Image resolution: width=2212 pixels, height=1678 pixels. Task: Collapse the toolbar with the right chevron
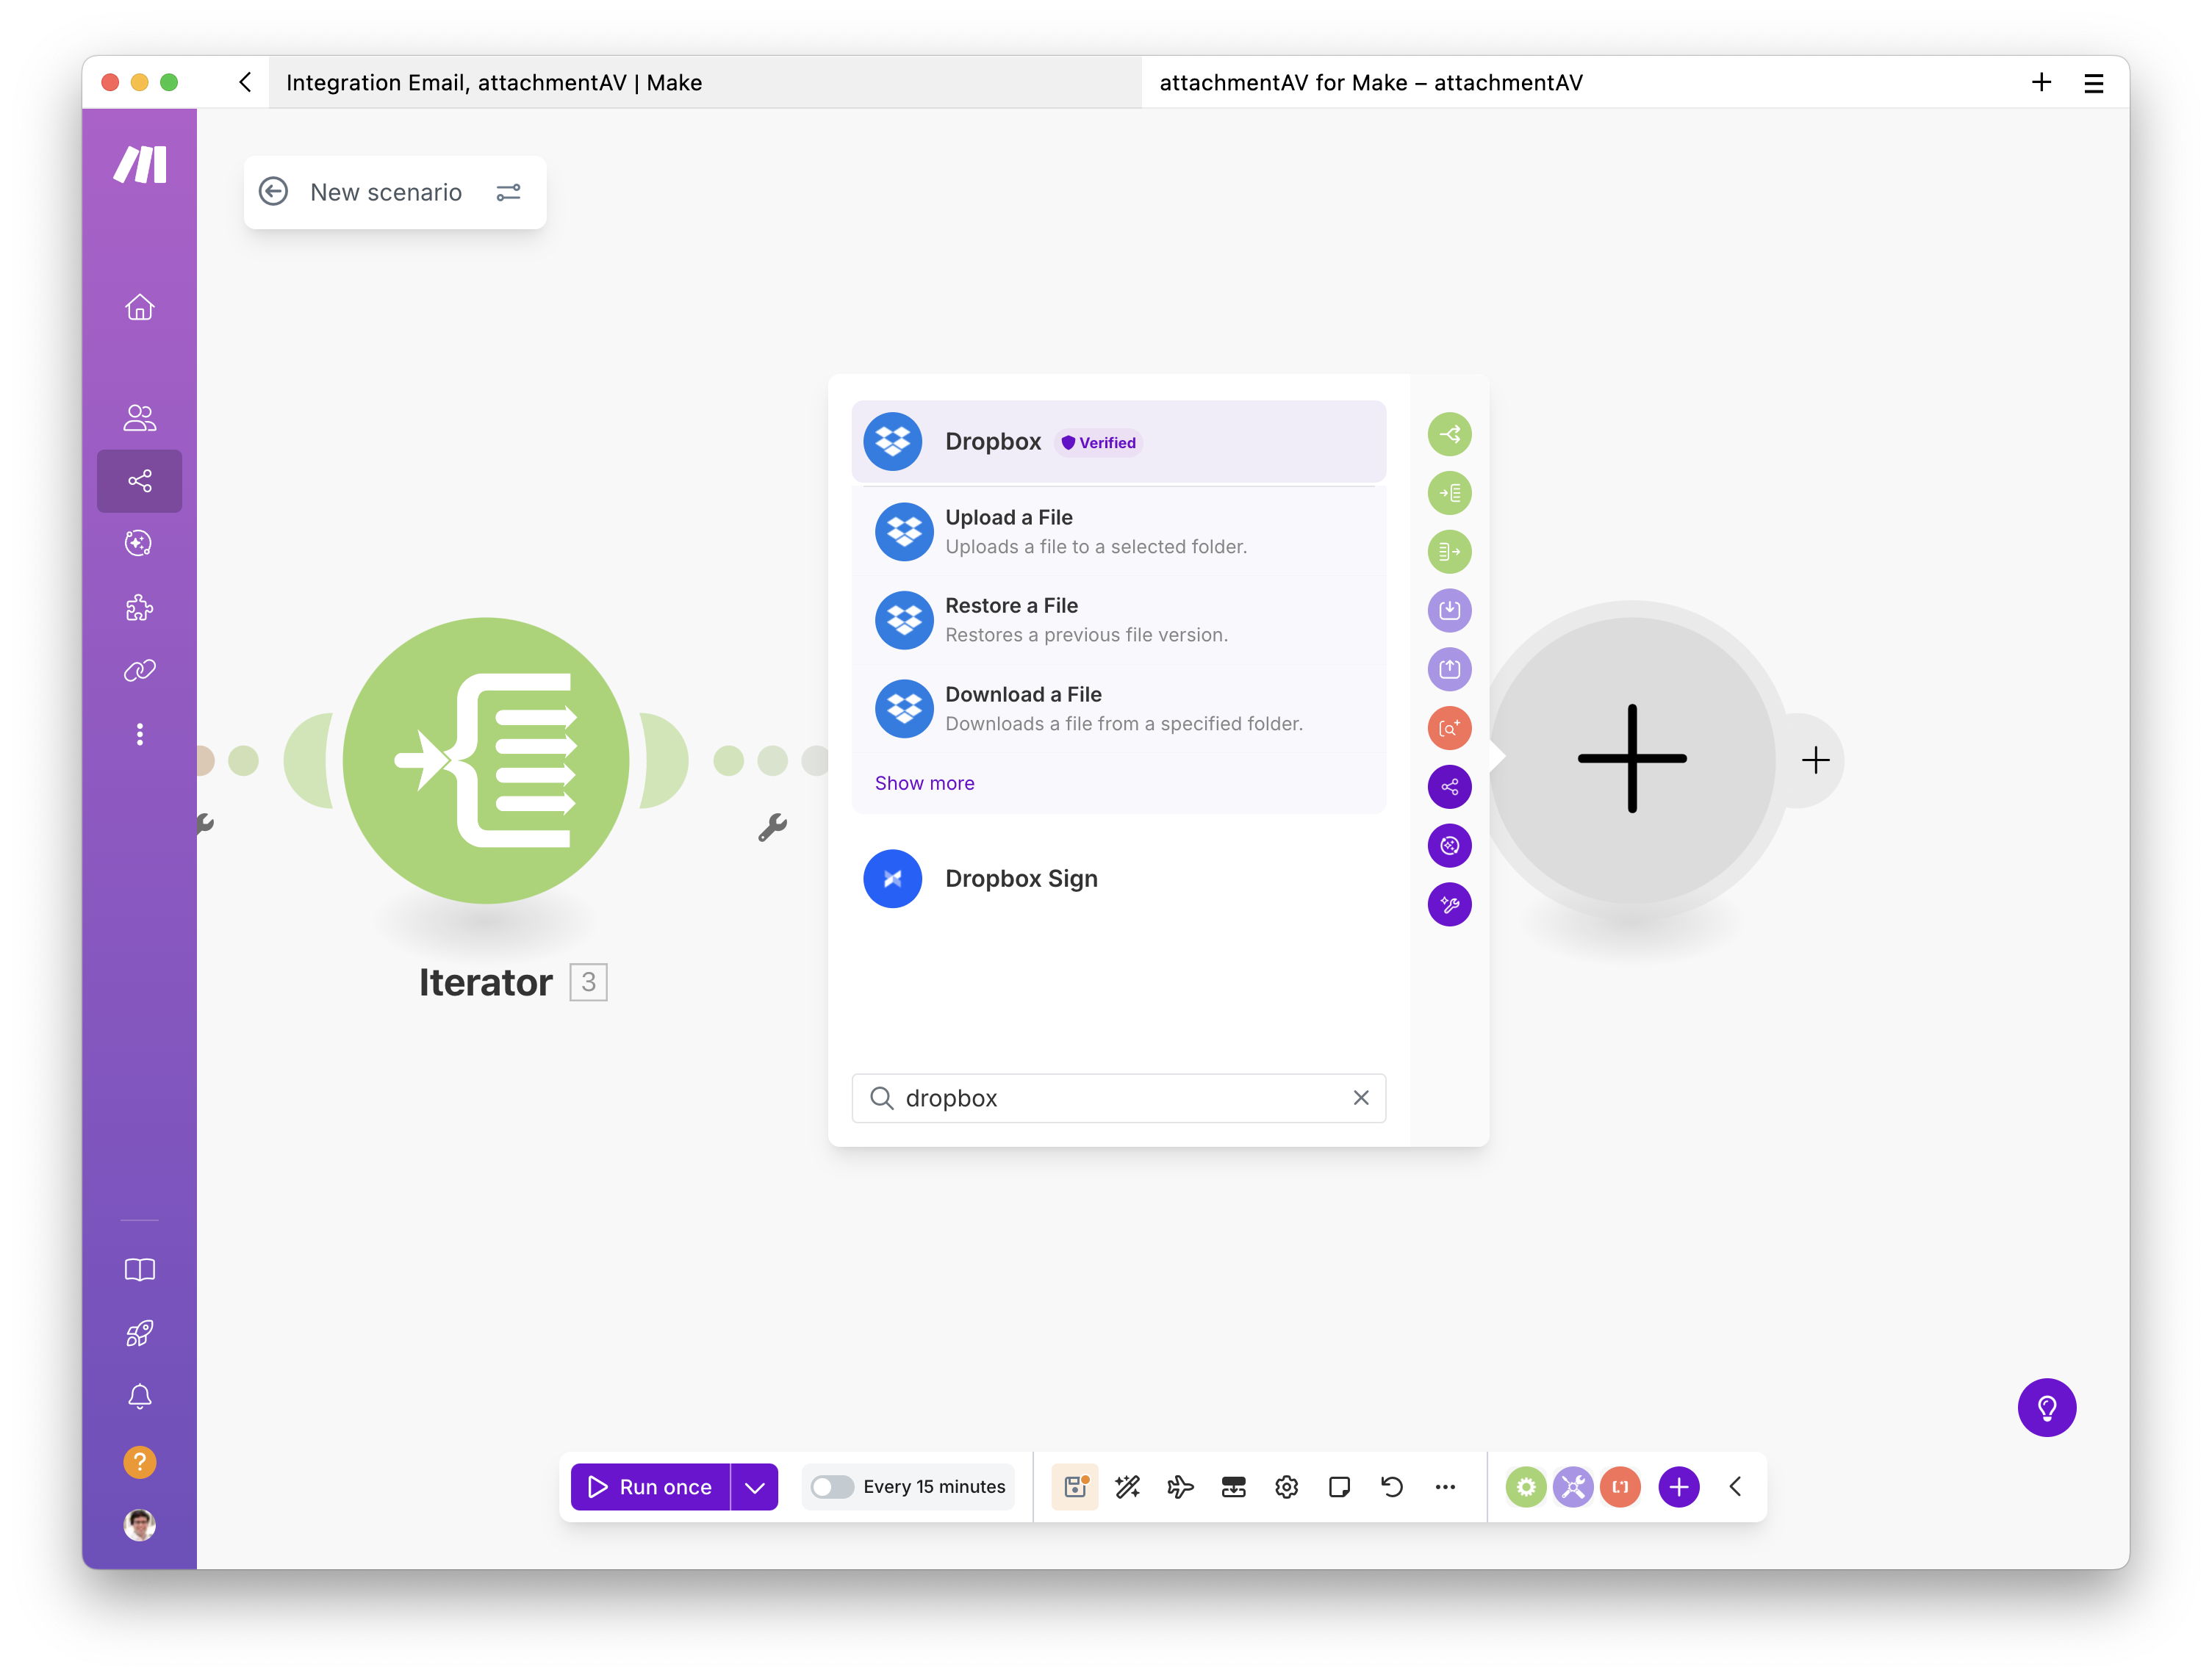pos(1735,1487)
